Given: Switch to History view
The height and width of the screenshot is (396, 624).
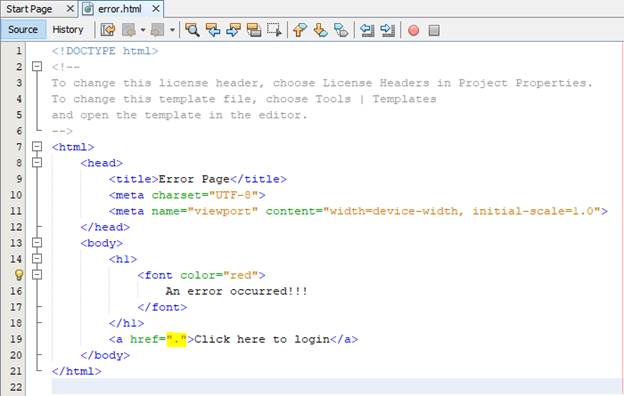Looking at the screenshot, I should pyautogui.click(x=68, y=30).
